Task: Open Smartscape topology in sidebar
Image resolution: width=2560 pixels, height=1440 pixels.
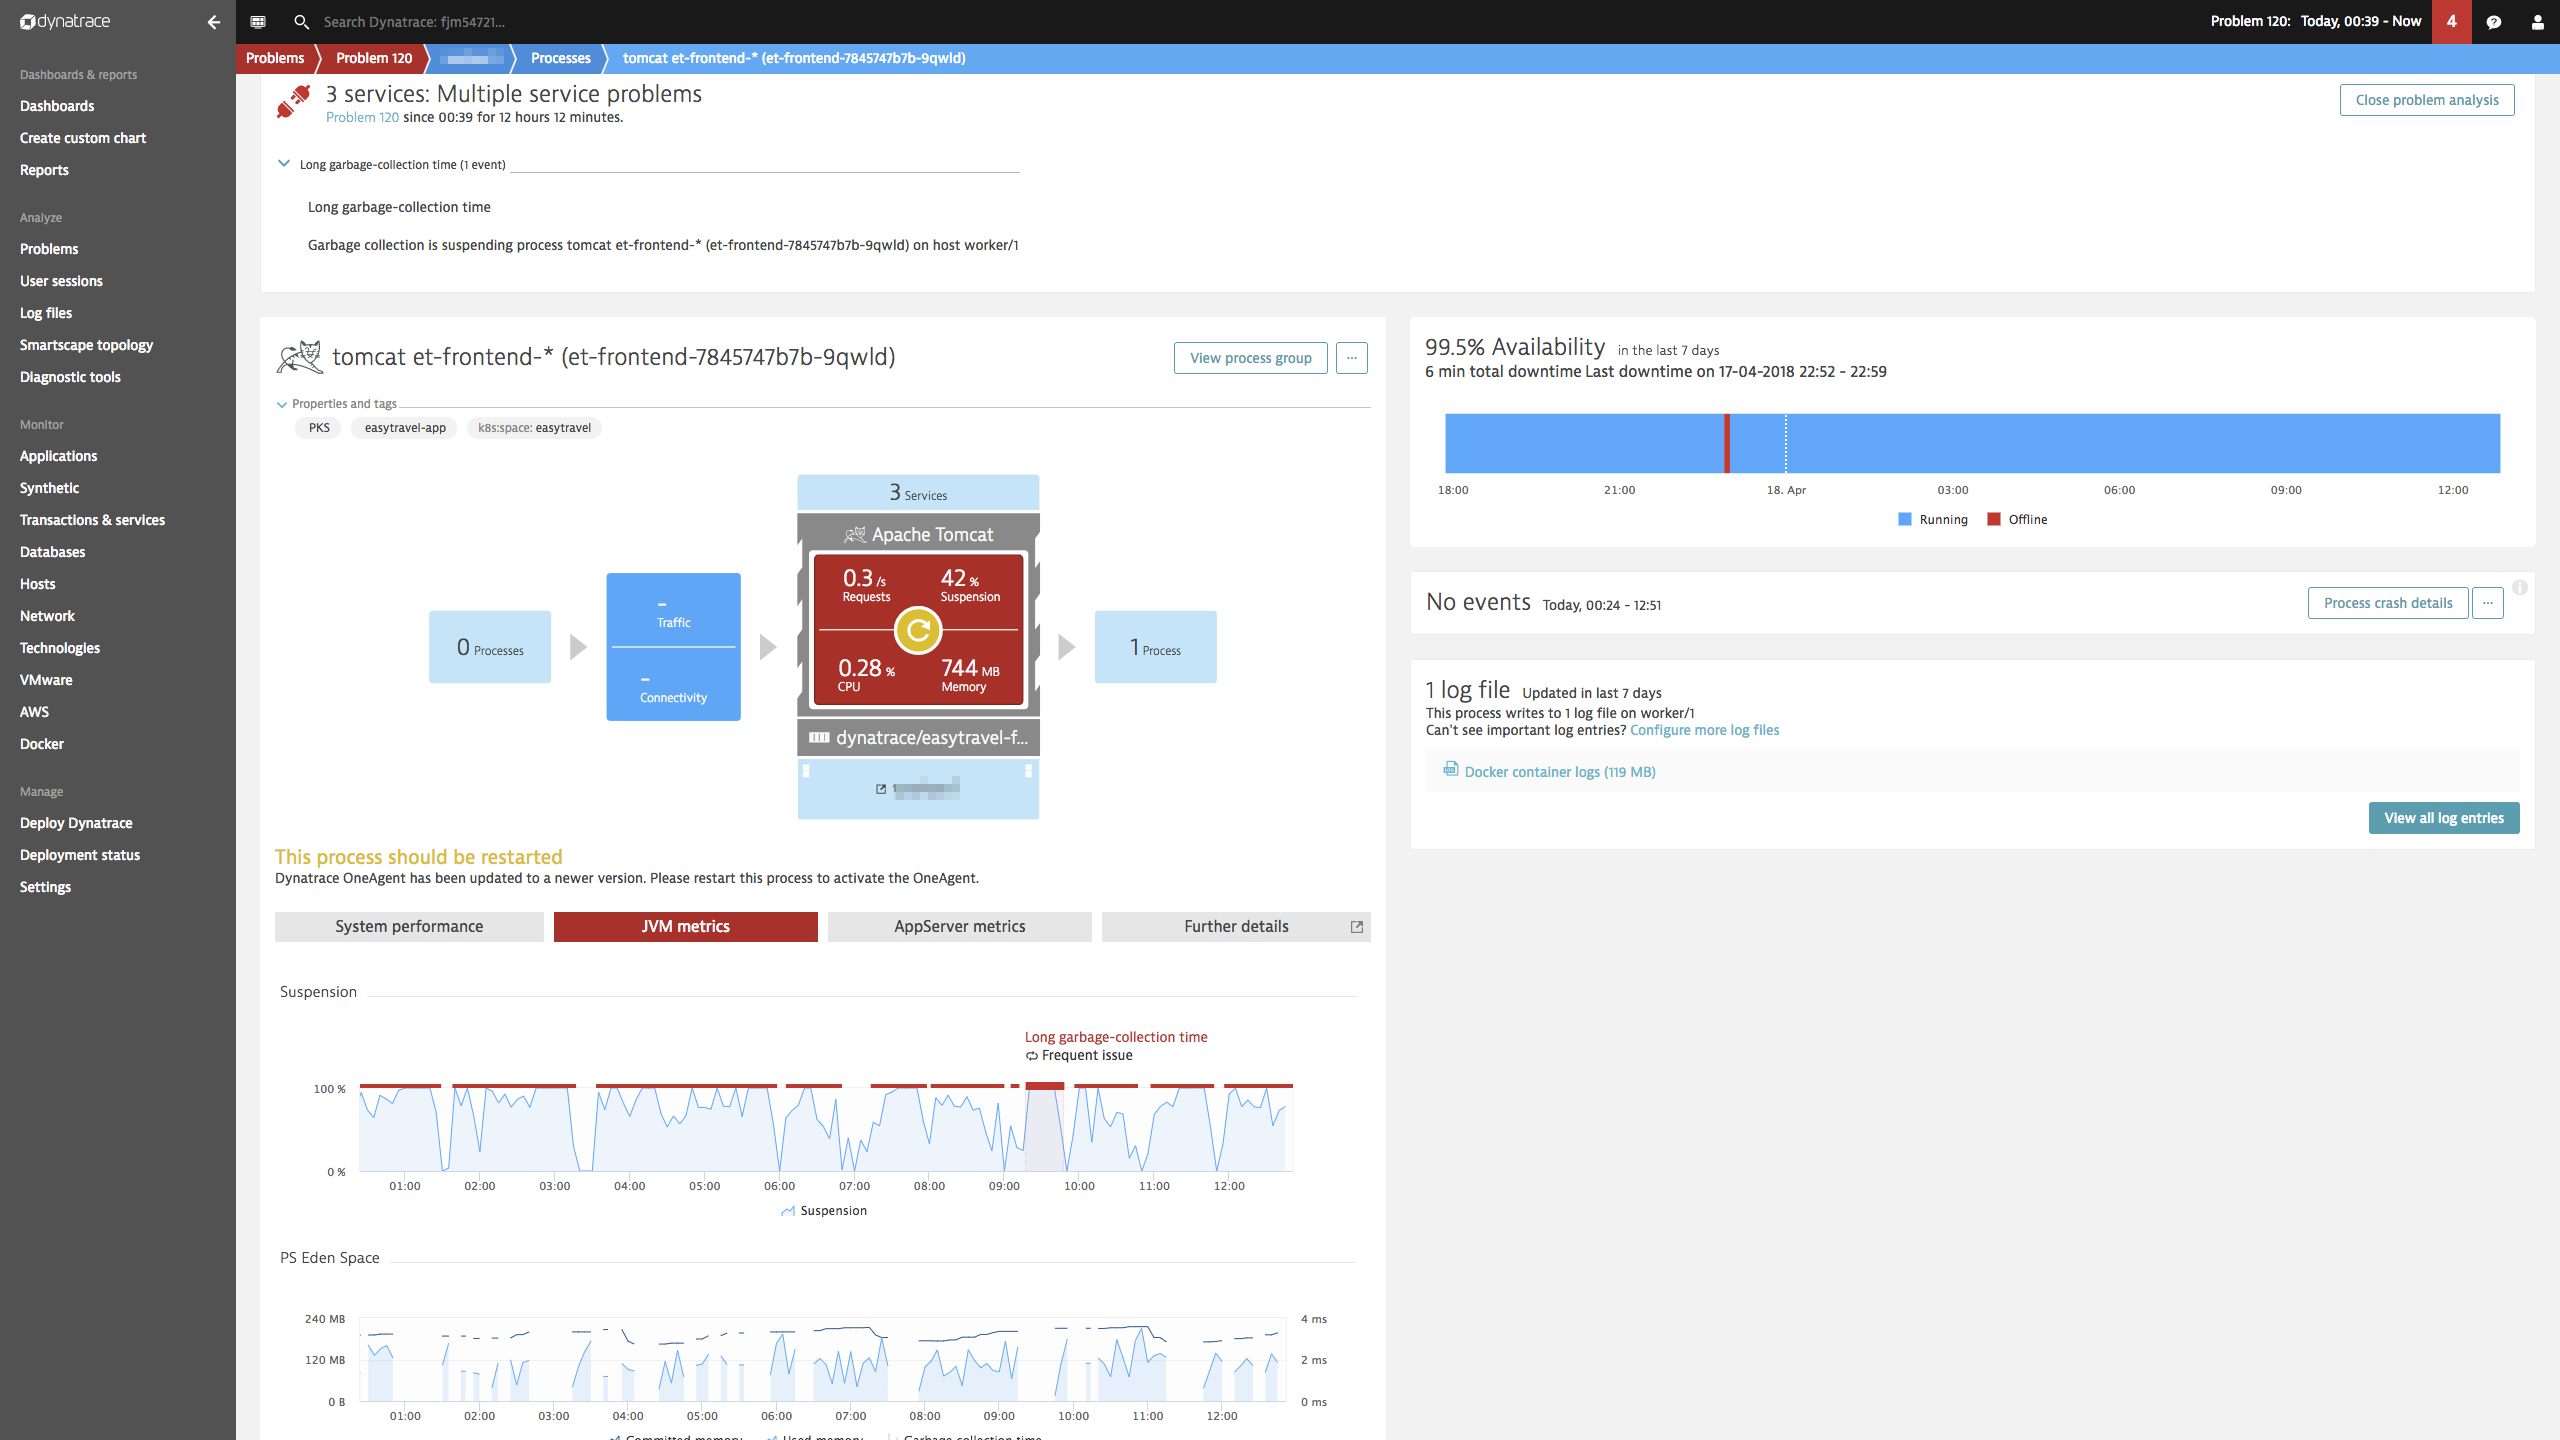Action: 86,345
